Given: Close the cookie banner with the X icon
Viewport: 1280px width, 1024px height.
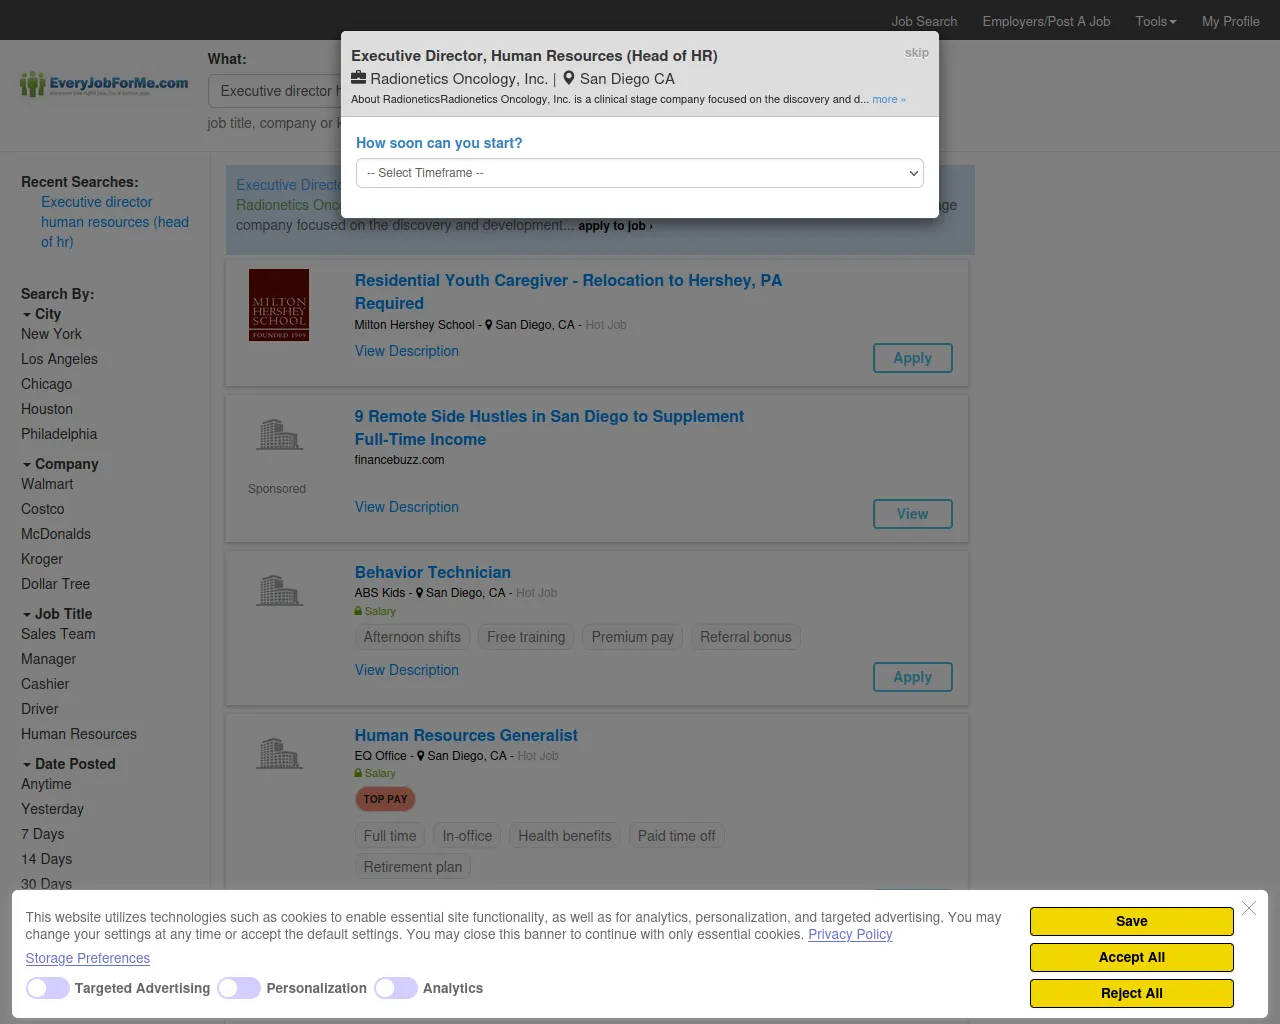Looking at the screenshot, I should [1249, 908].
